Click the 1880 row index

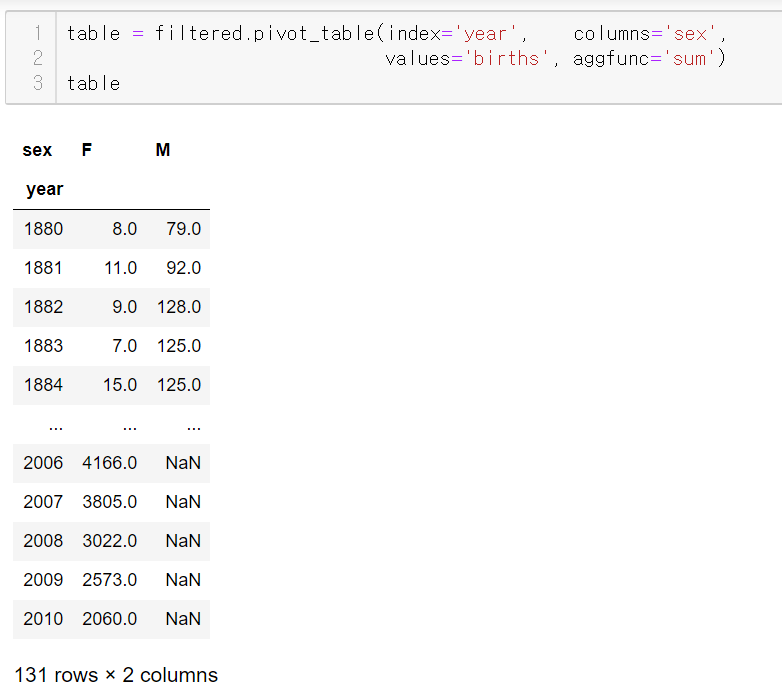43,229
